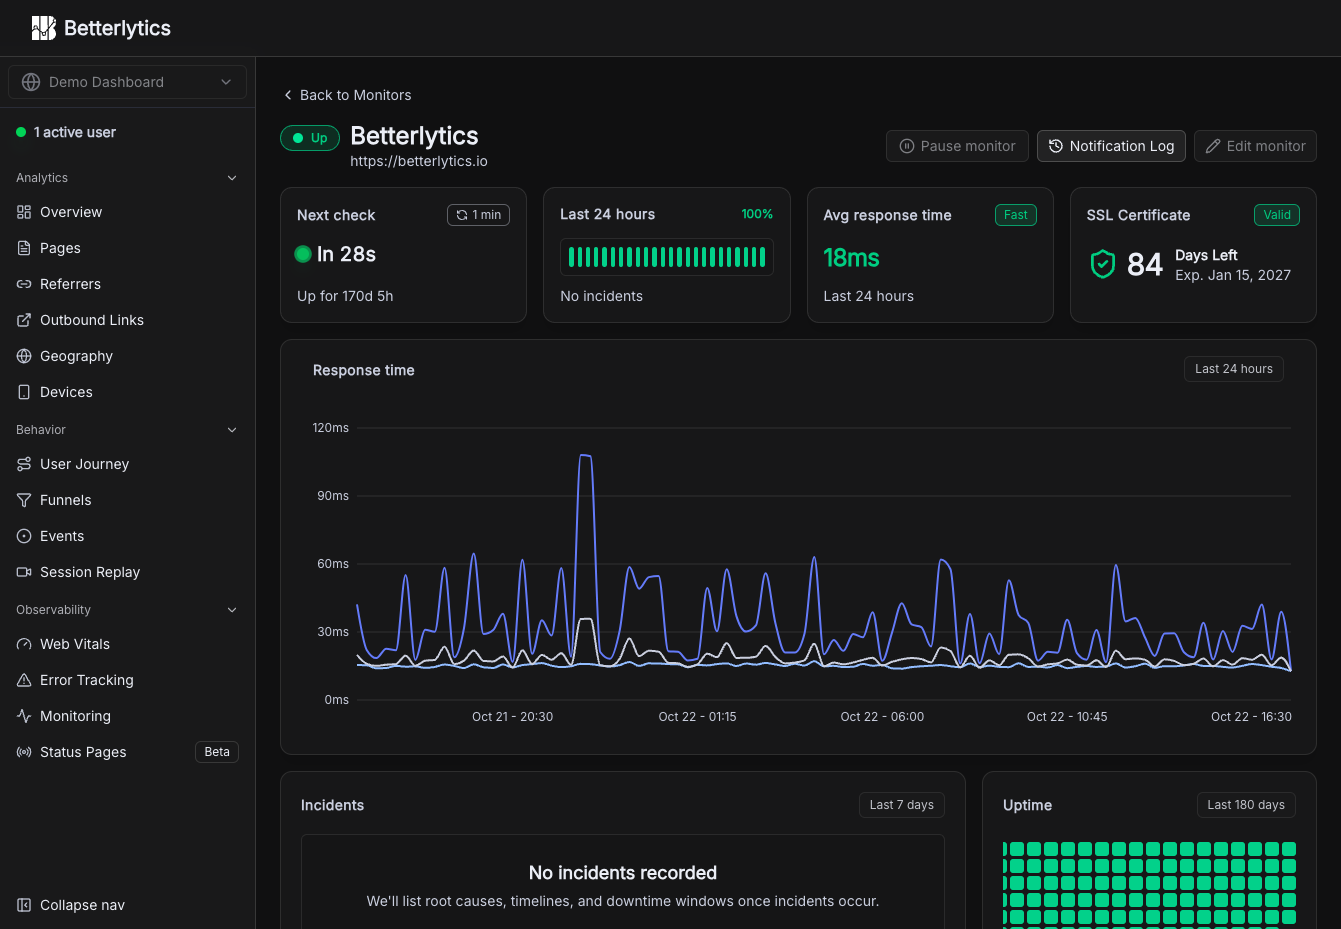
Task: Open the Monitoring nav entry
Action: tap(127, 716)
